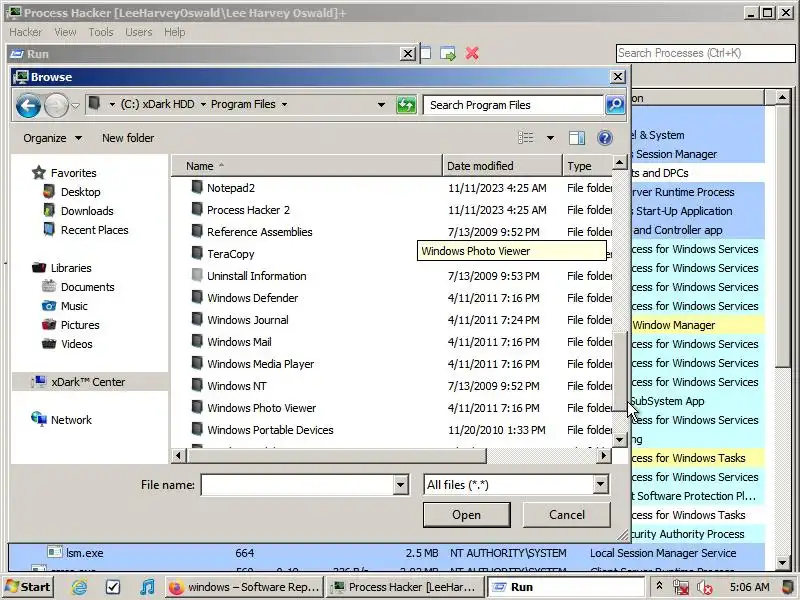800x600 pixels.
Task: Open the Organize menu
Action: pos(52,138)
